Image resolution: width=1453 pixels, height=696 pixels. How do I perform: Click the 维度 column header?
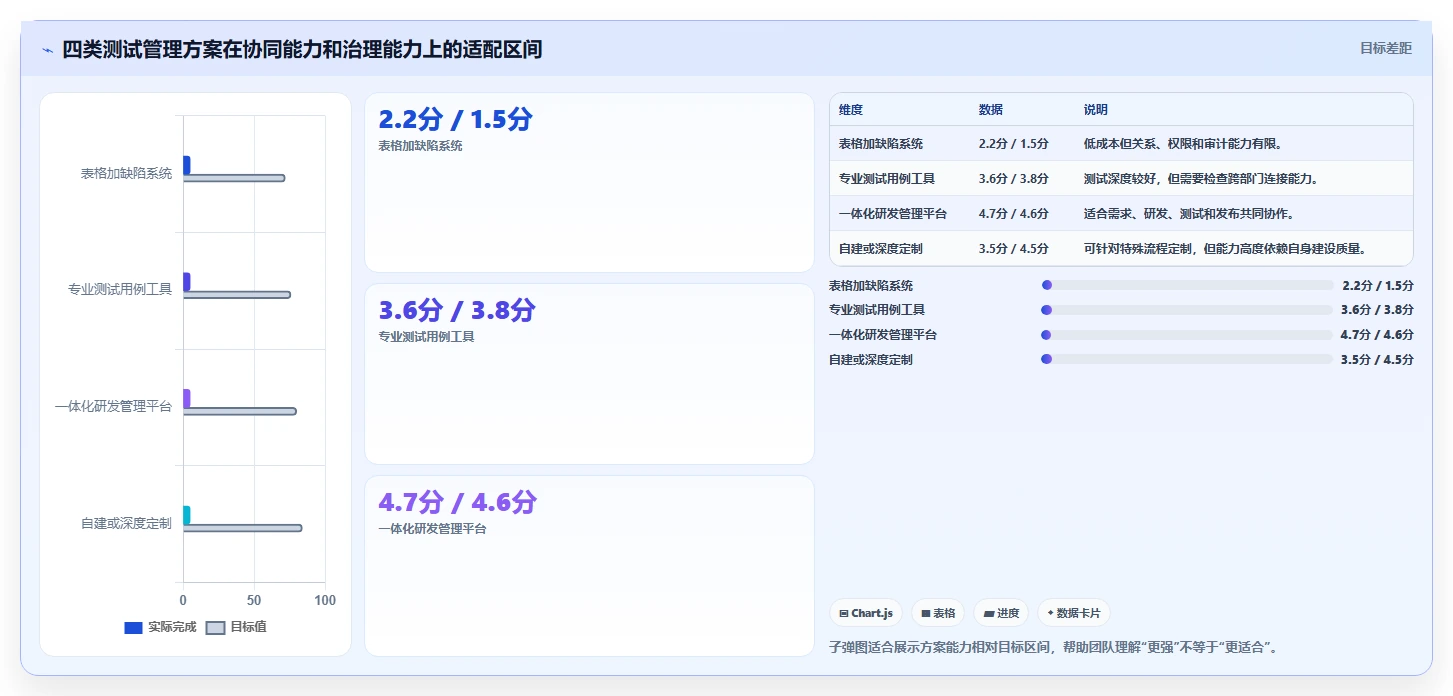point(851,110)
